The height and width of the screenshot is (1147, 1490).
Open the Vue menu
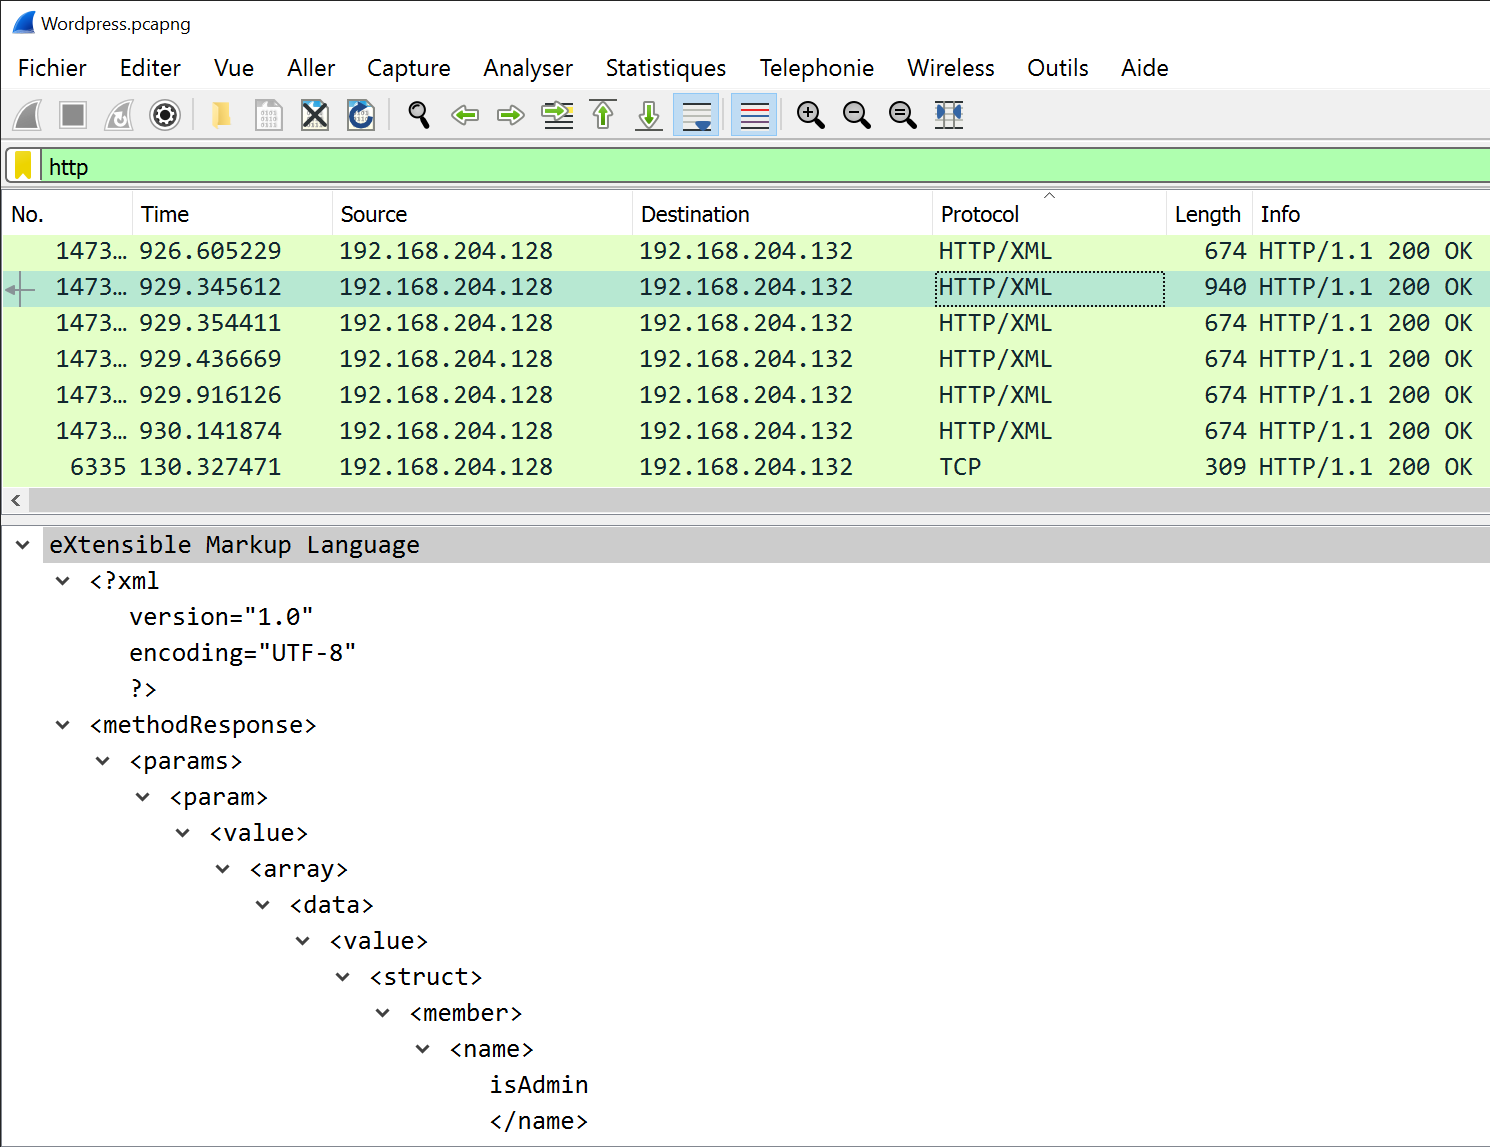coord(234,68)
